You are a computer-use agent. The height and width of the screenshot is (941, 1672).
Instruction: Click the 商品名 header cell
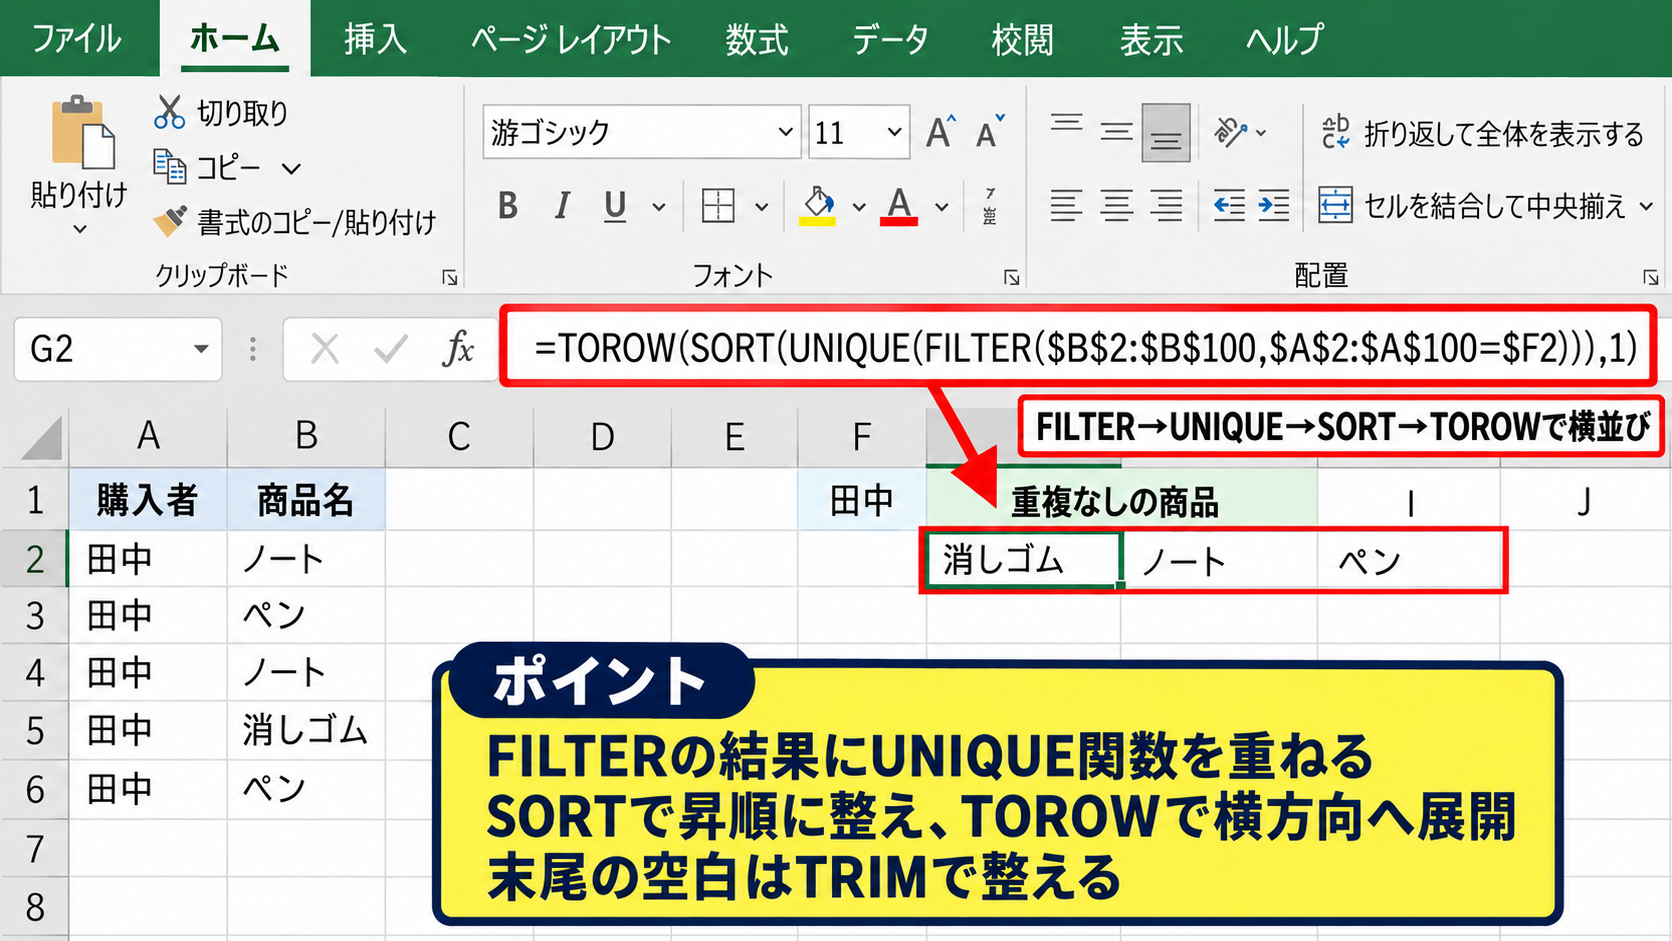[306, 499]
